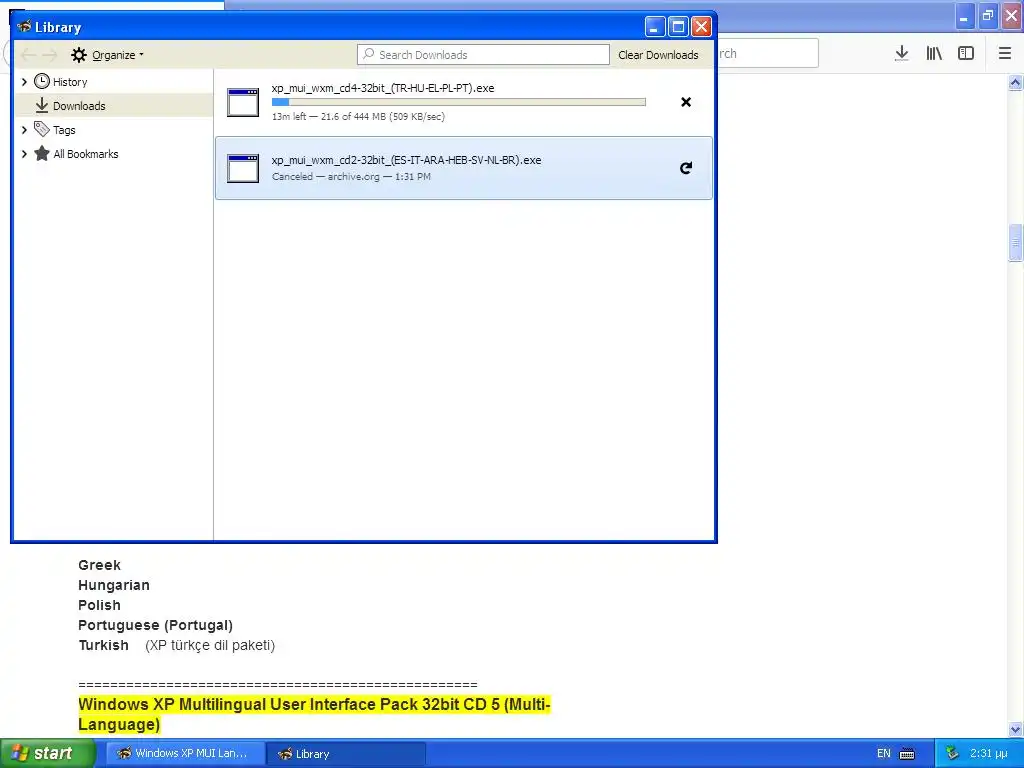Switch to Windows XP MUI taskbar item
This screenshot has width=1024, height=768.
click(185, 753)
